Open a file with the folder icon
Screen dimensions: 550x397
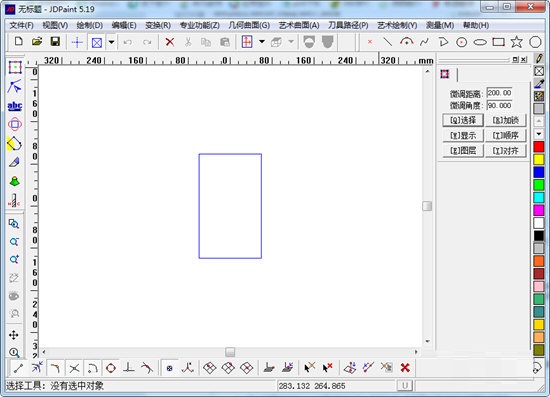pyautogui.click(x=36, y=42)
